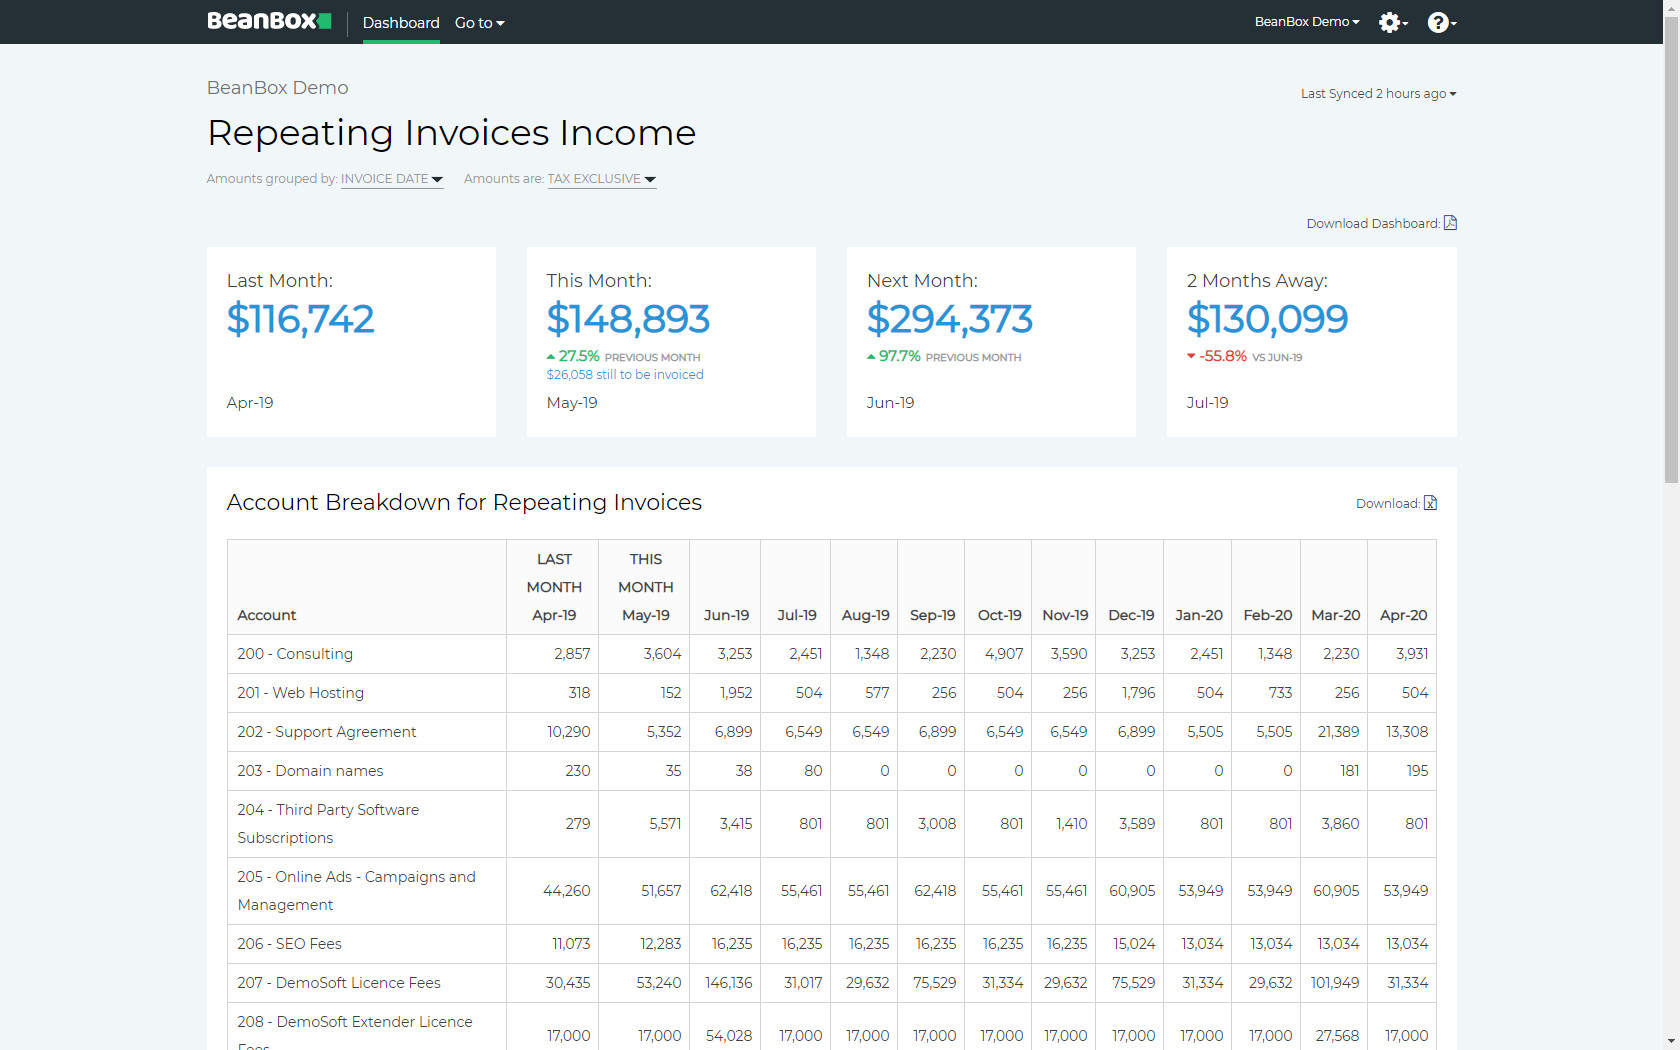Click the Consulting Oct-19 value 4,907
Image resolution: width=1680 pixels, height=1050 pixels.
(1004, 654)
